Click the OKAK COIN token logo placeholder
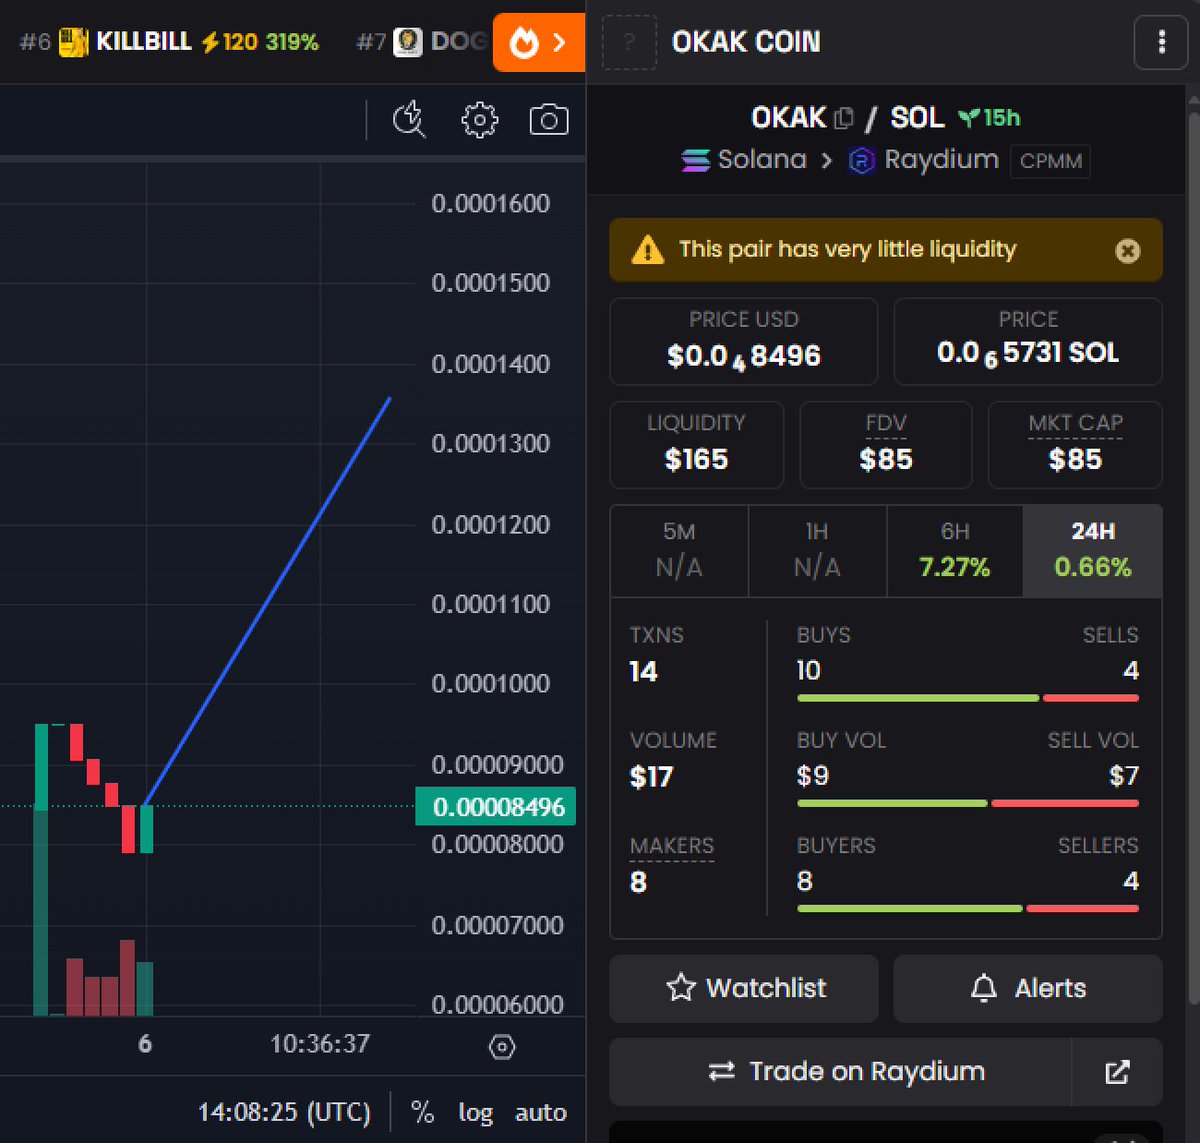This screenshot has width=1200, height=1143. (629, 42)
